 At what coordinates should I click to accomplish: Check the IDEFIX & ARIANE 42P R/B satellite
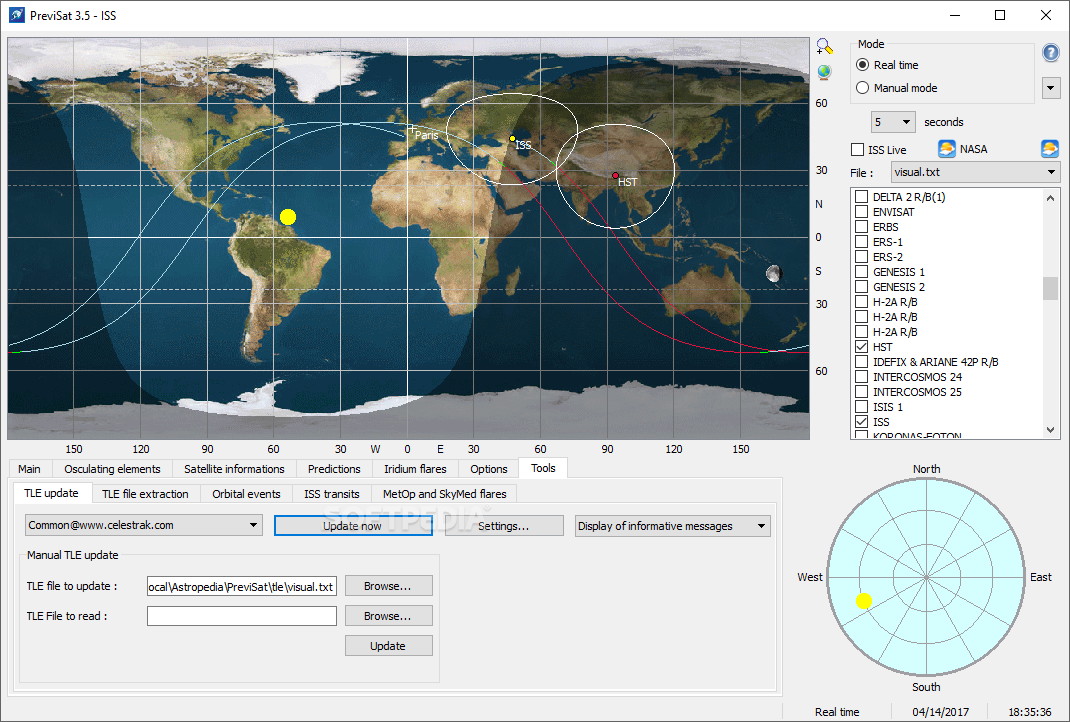[x=862, y=362]
